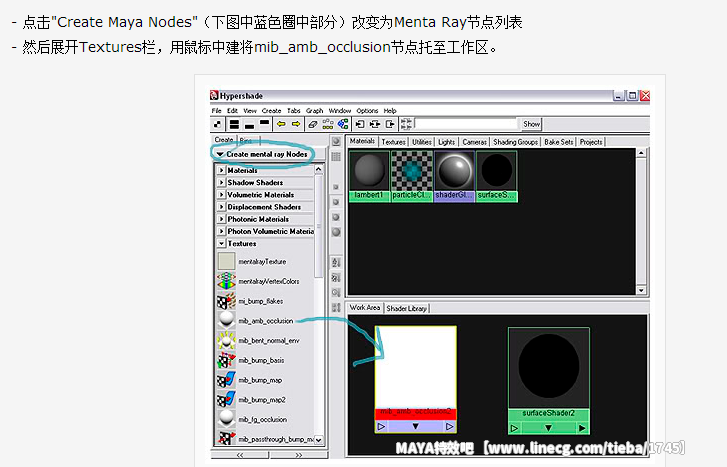Open mib_amb_occlusion2 node center down-arrow menu
Viewport: 727px width, 467px height.
click(415, 426)
